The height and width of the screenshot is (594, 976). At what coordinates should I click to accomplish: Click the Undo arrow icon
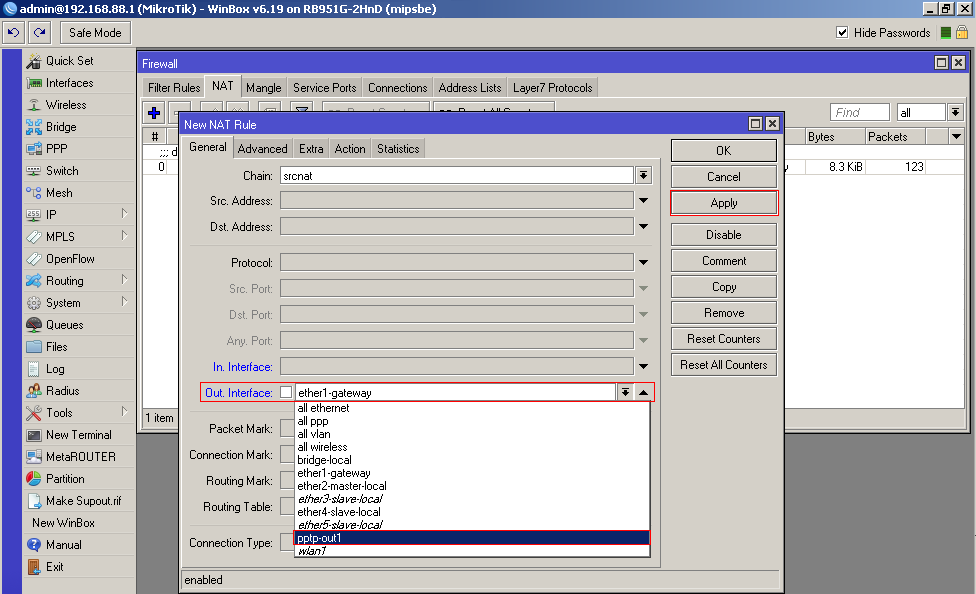pos(14,32)
